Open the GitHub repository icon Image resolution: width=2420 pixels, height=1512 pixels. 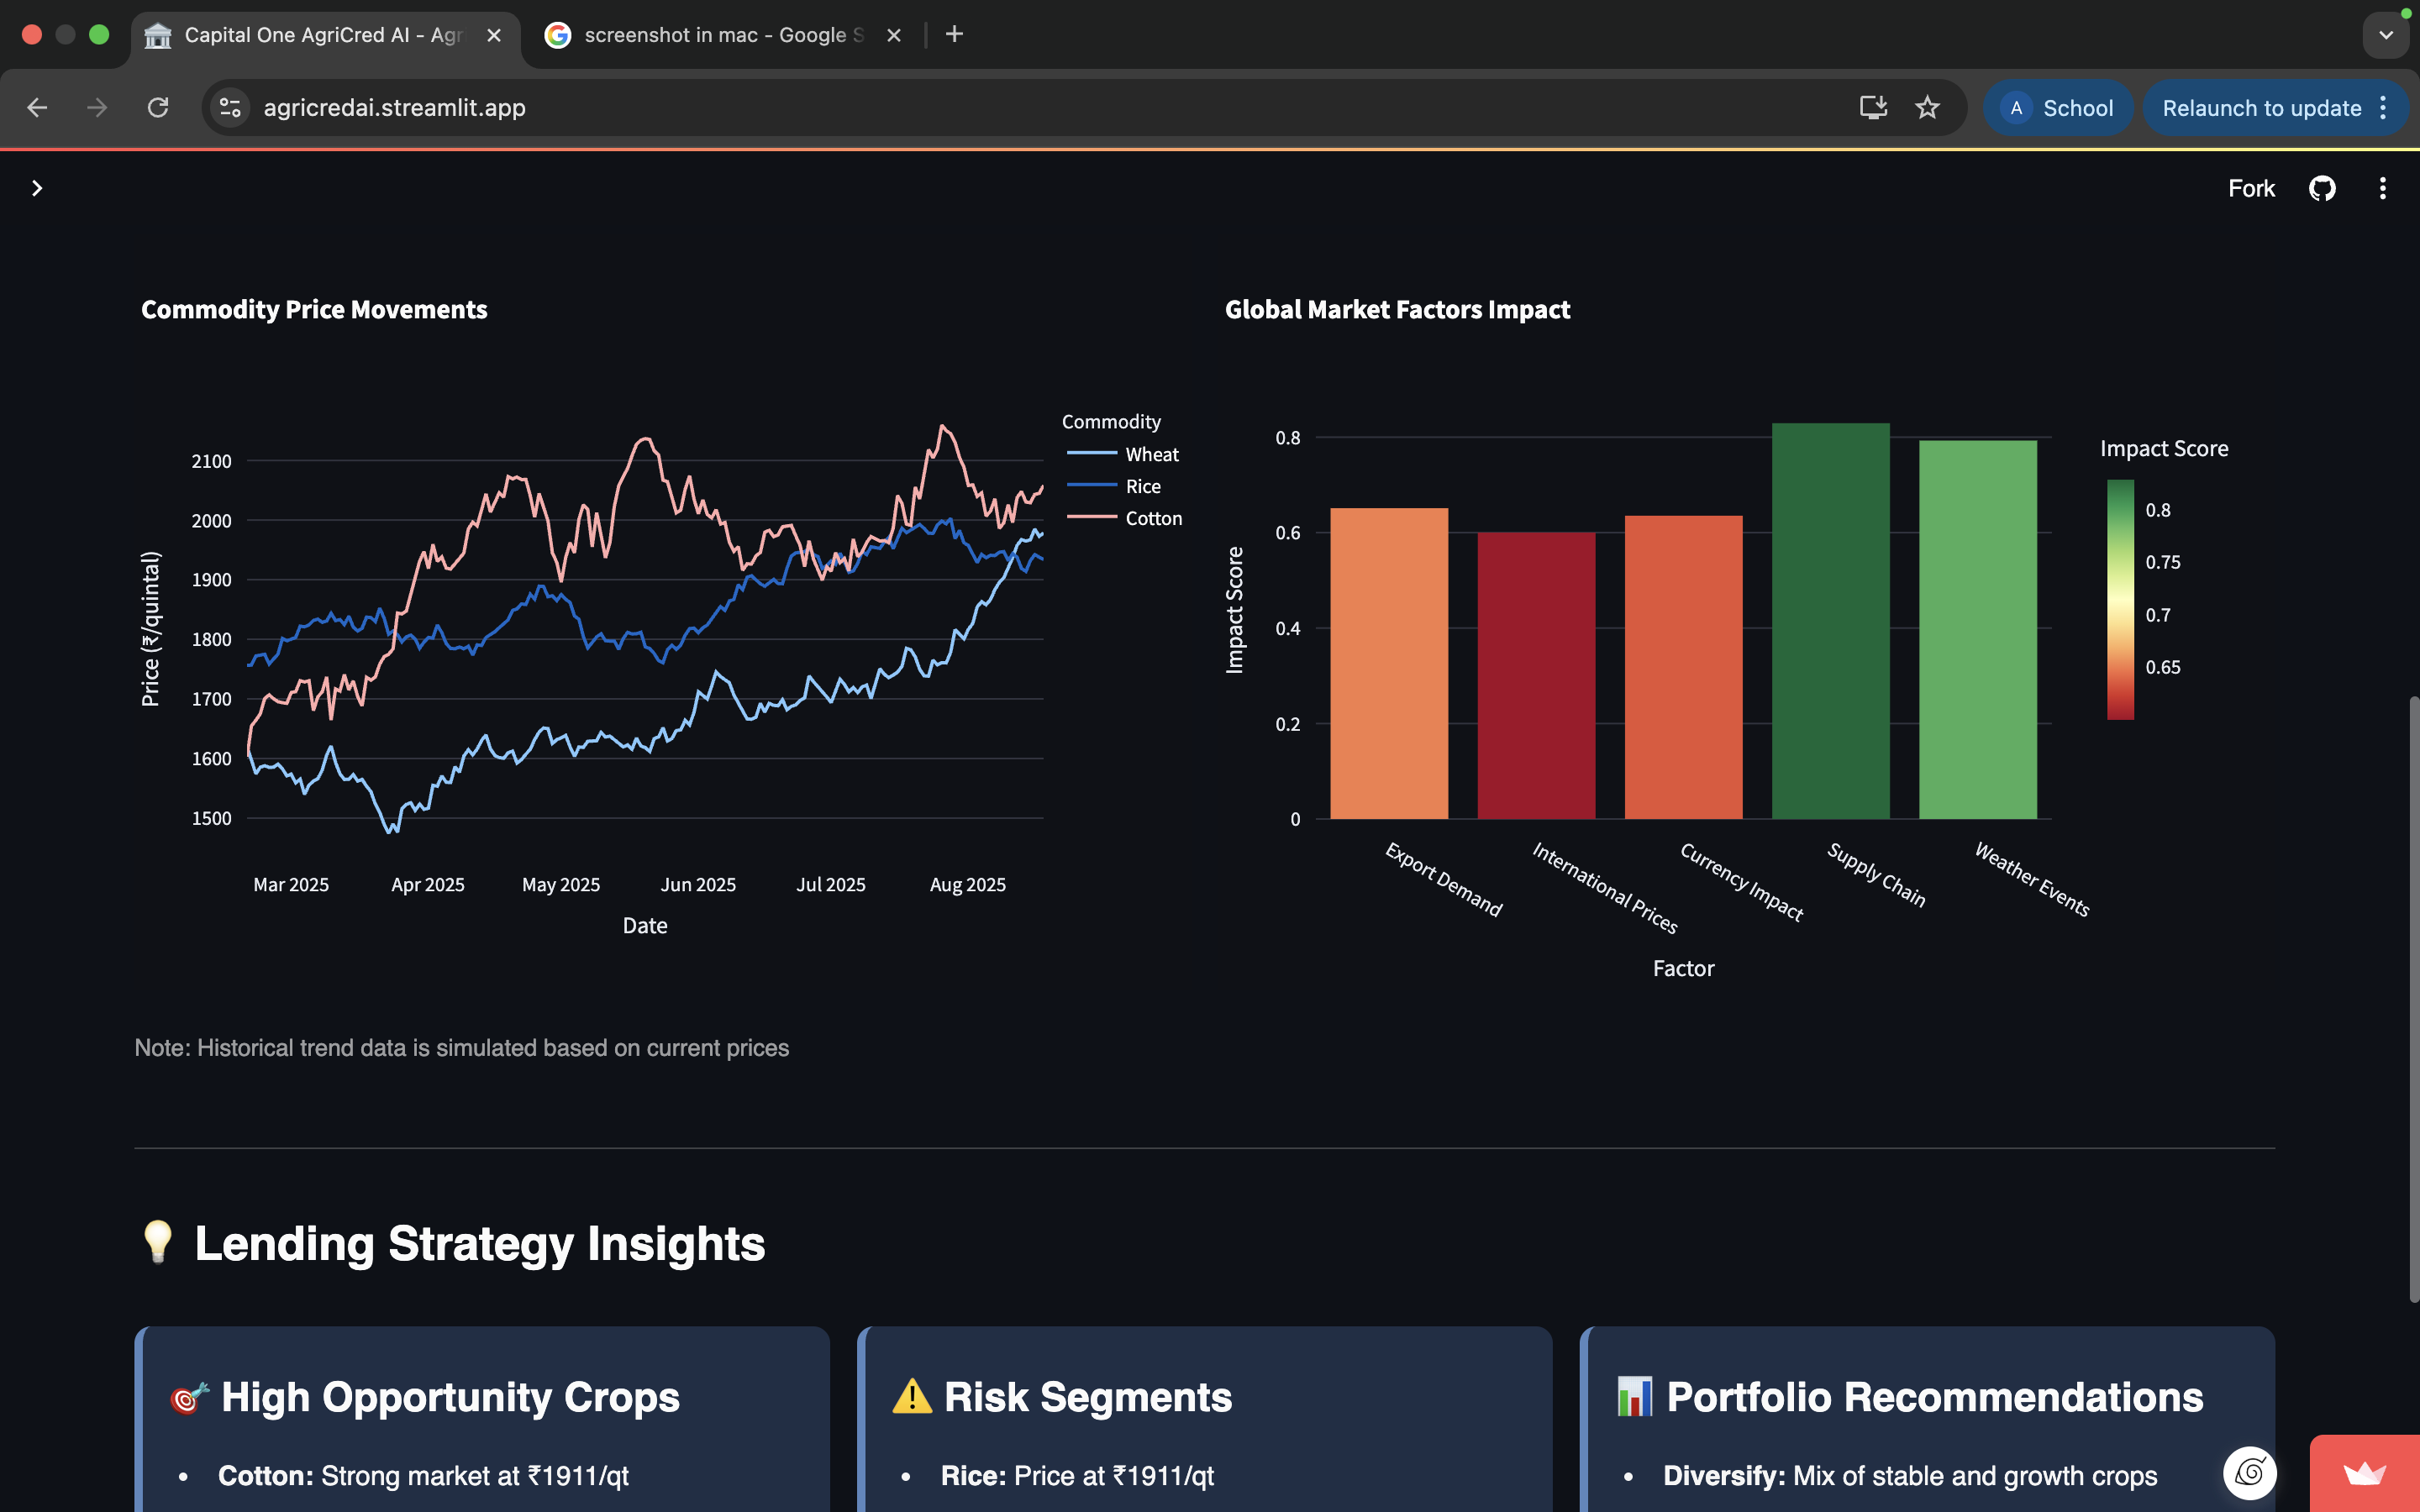[x=2321, y=188]
